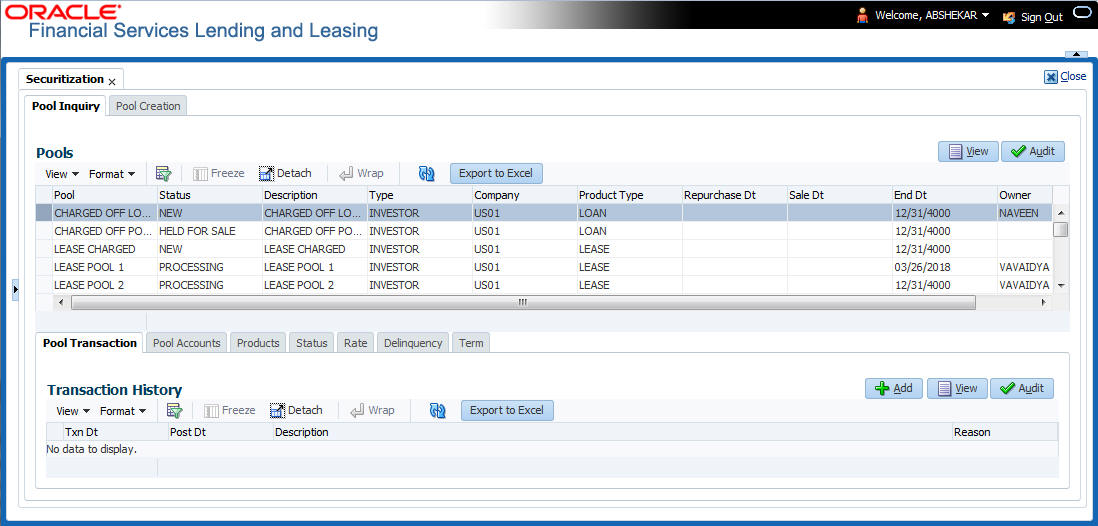Click Query by Example icon in Transaction History
This screenshot has height=526, width=1098.
174,410
